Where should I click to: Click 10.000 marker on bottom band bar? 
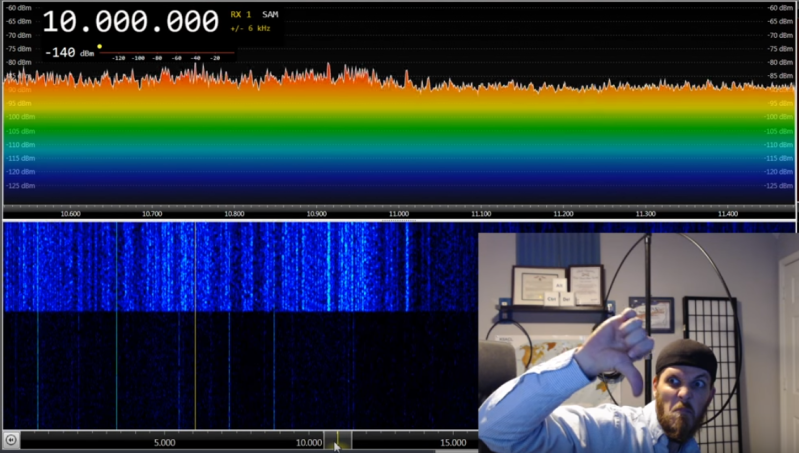[x=308, y=442]
